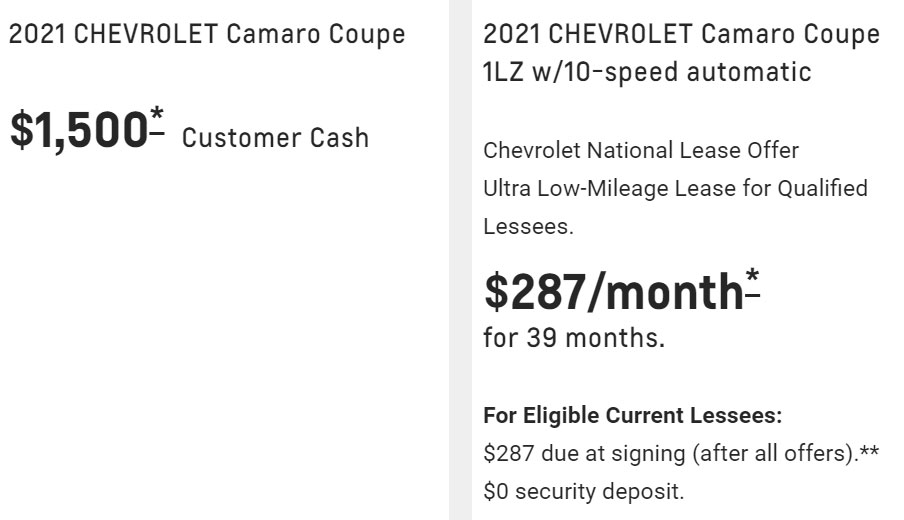Open the left card's 2021 CHEVROLET Camaro Coupe heading

pyautogui.click(x=207, y=34)
